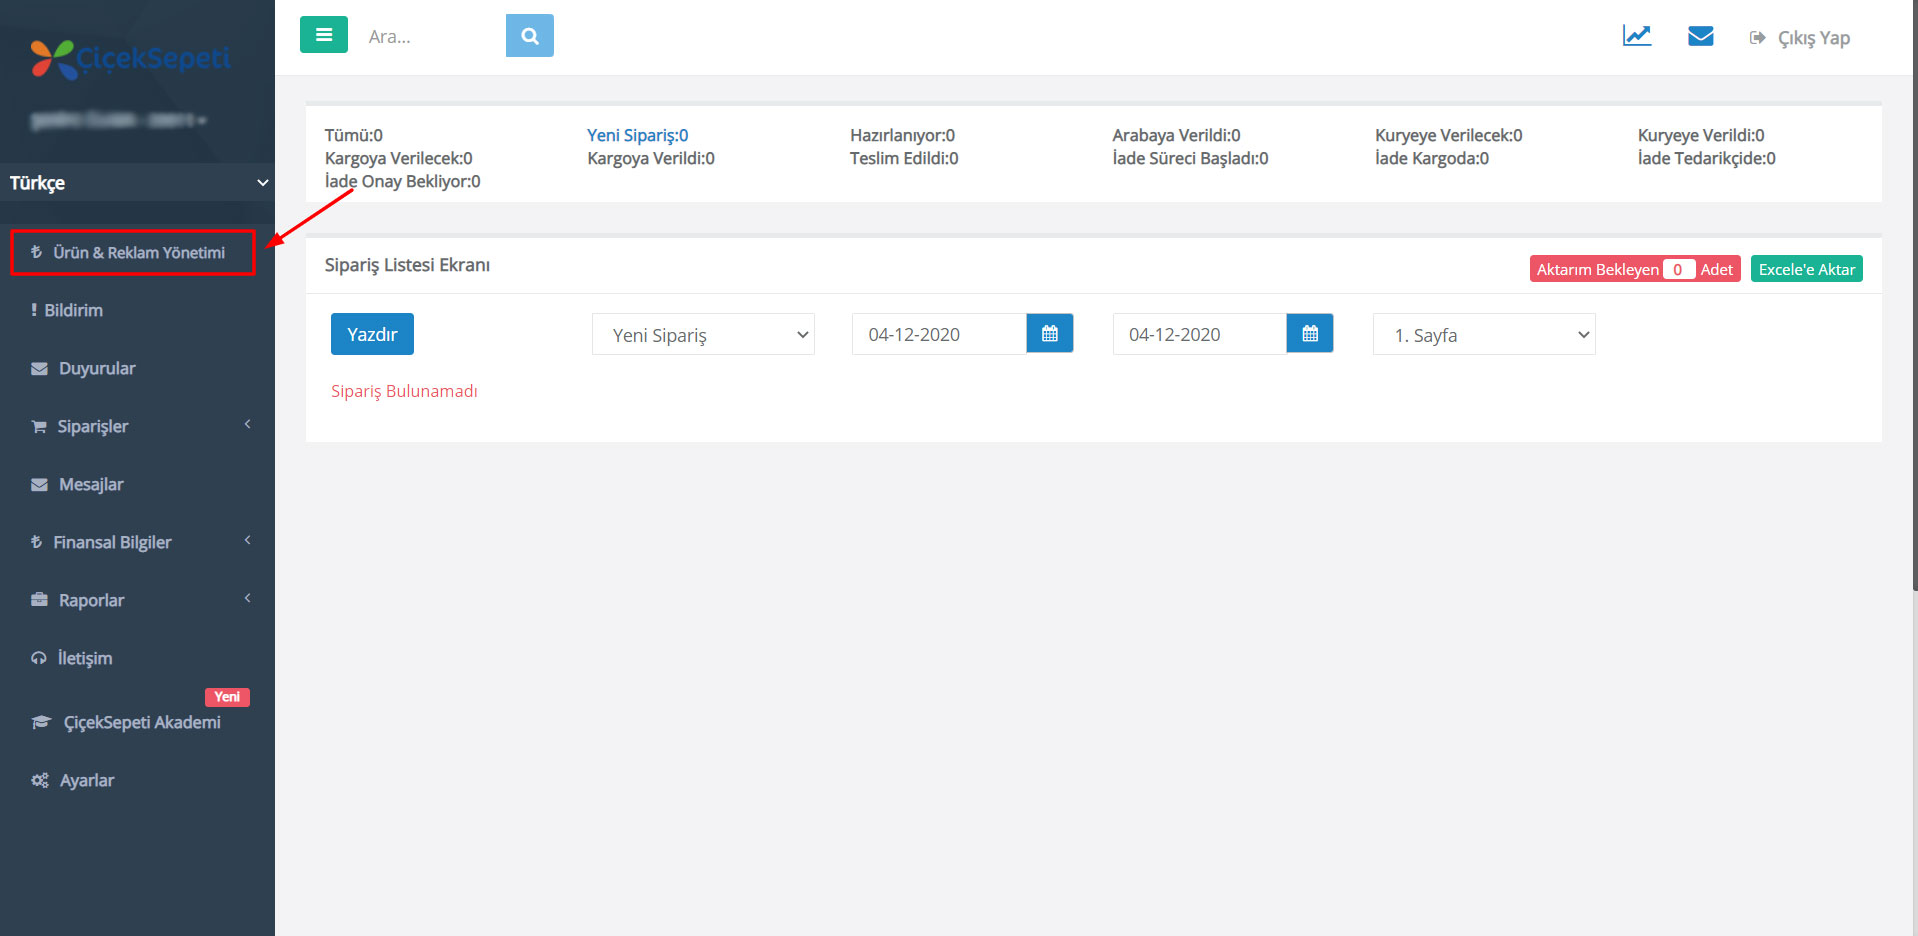Open calendar picker for start date
The width and height of the screenshot is (1918, 936).
point(1050,334)
